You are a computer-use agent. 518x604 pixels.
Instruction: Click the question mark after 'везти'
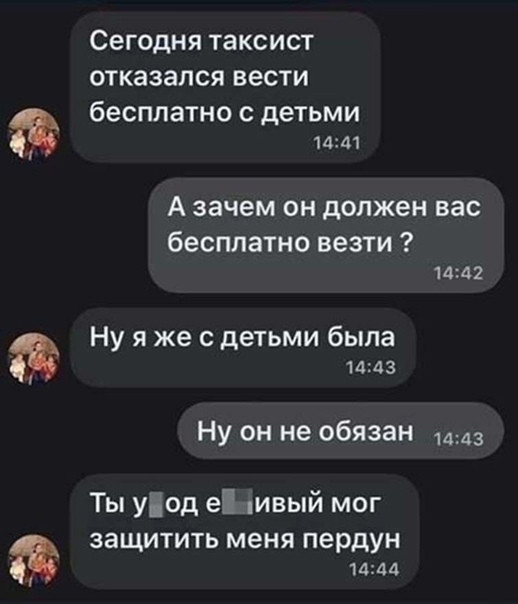(404, 243)
